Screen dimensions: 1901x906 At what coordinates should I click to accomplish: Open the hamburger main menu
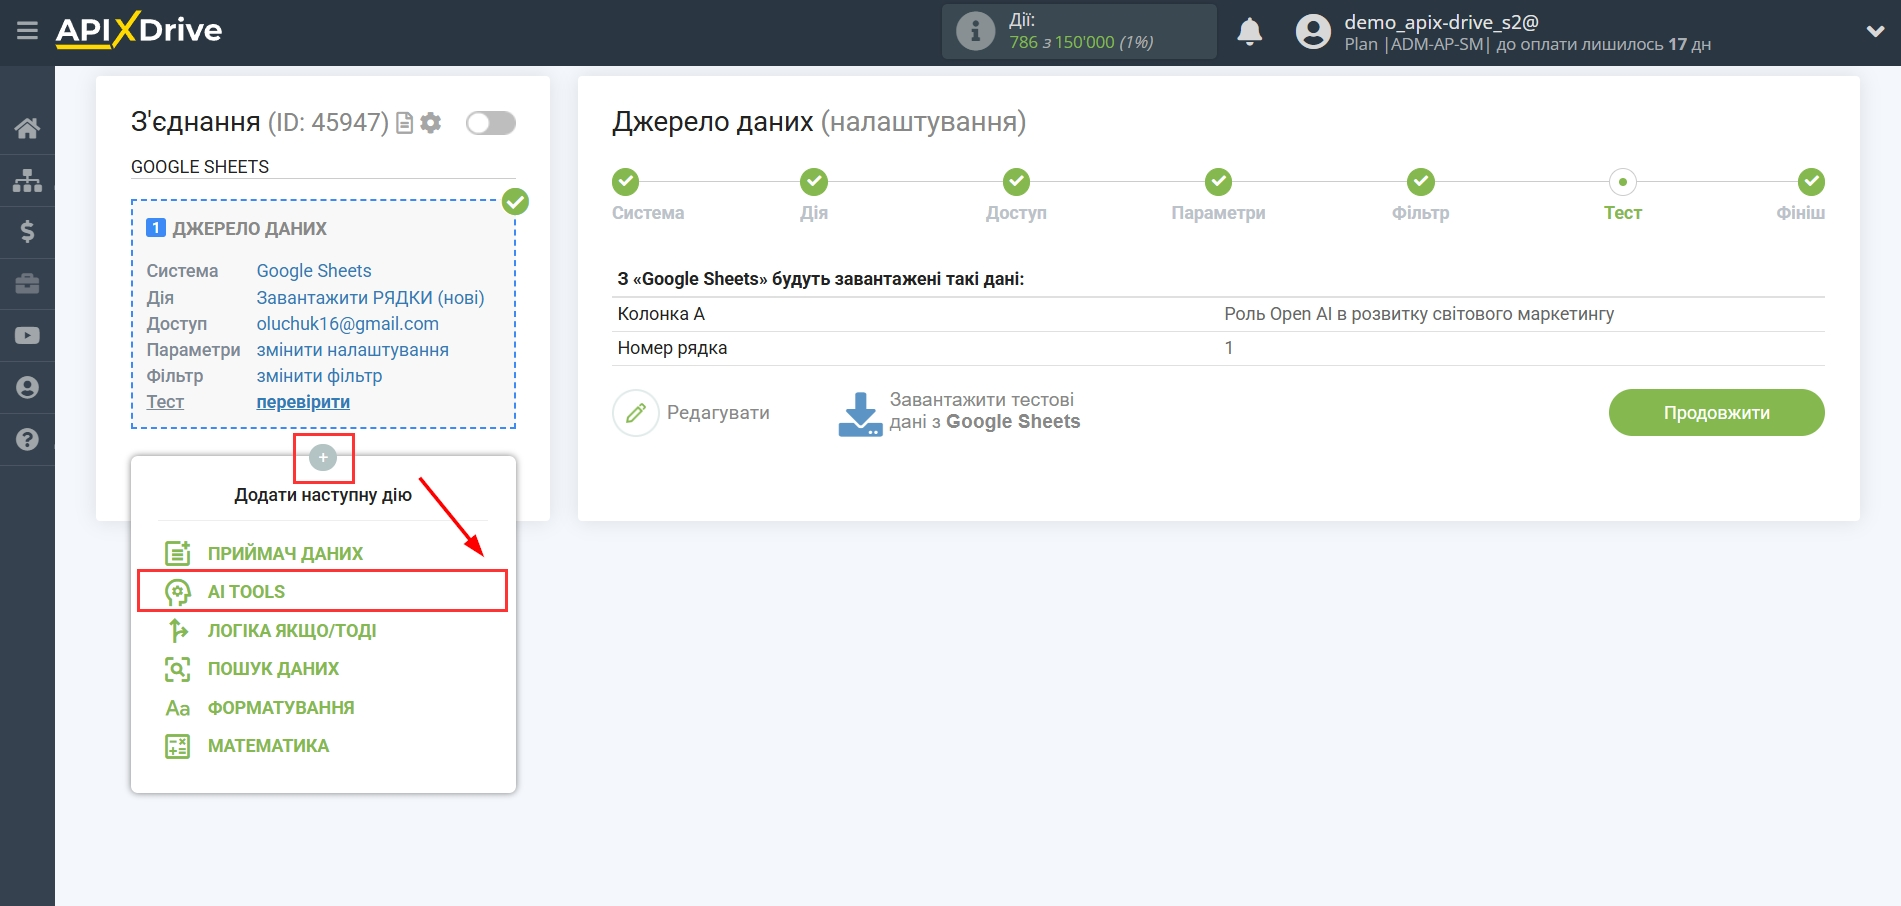click(27, 31)
